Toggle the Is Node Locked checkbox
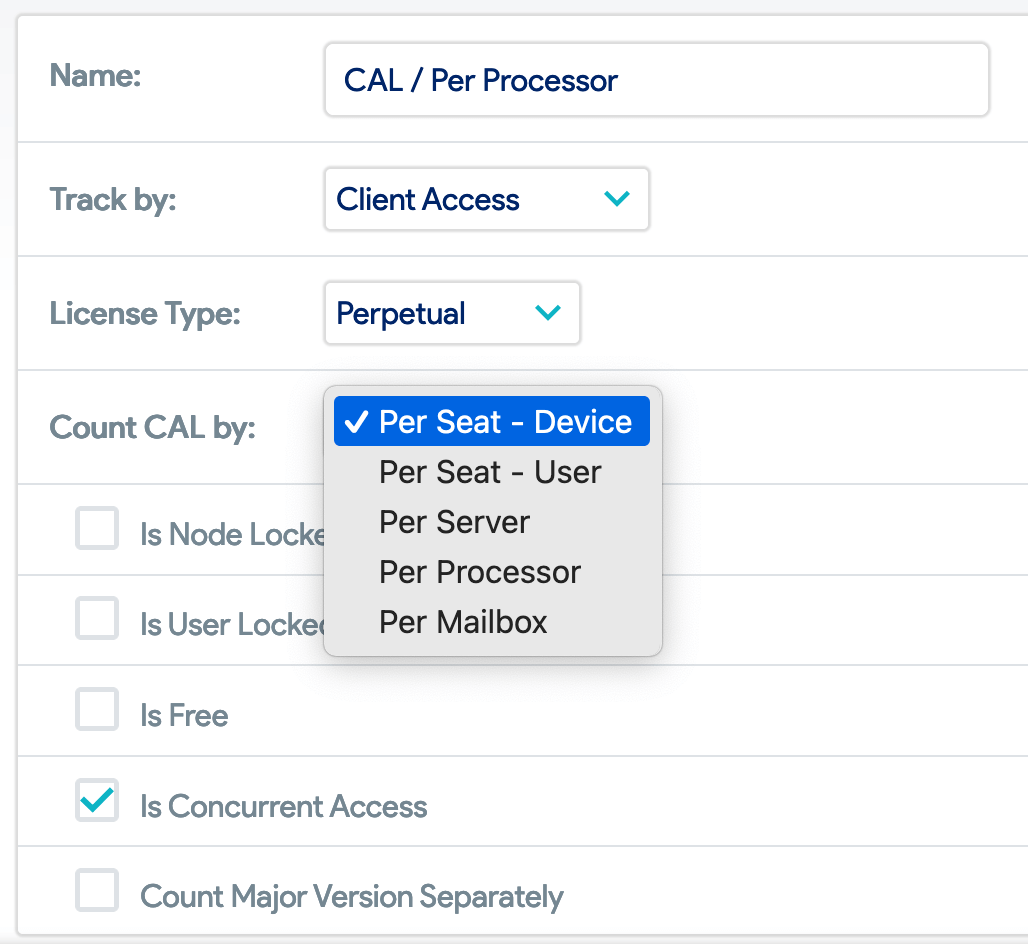This screenshot has width=1028, height=944. 97,528
